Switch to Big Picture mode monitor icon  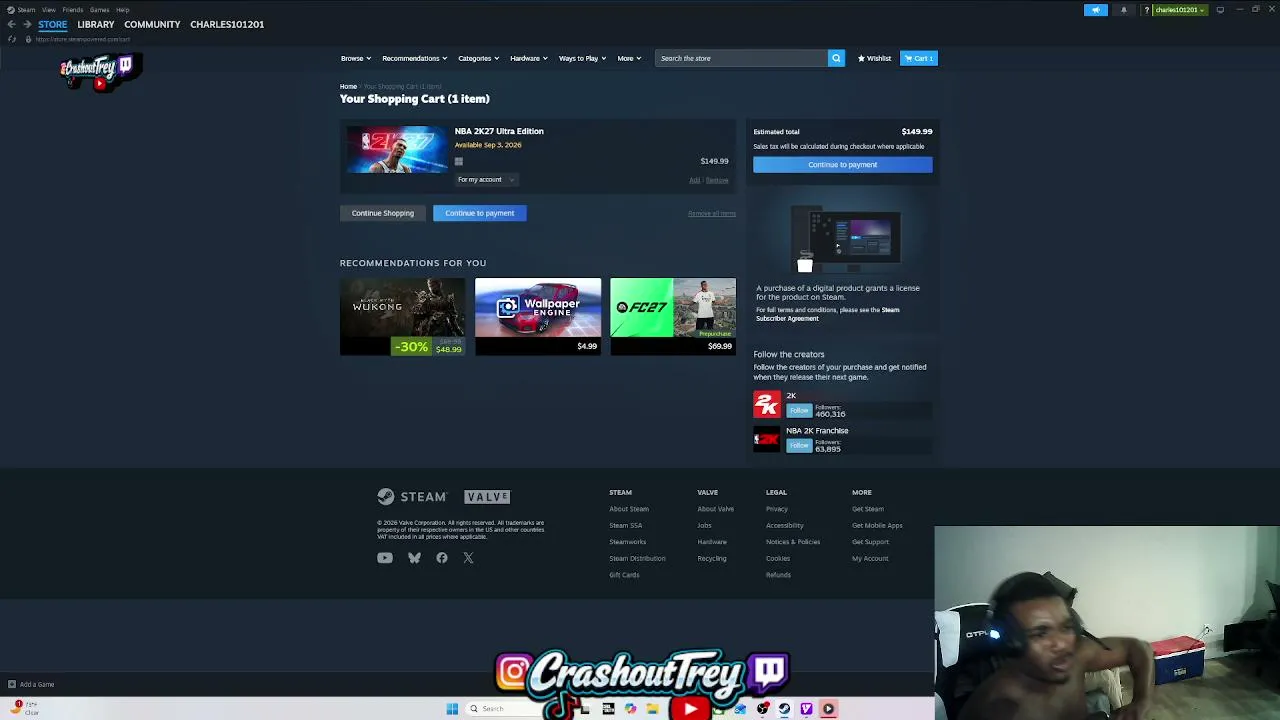tap(1220, 10)
